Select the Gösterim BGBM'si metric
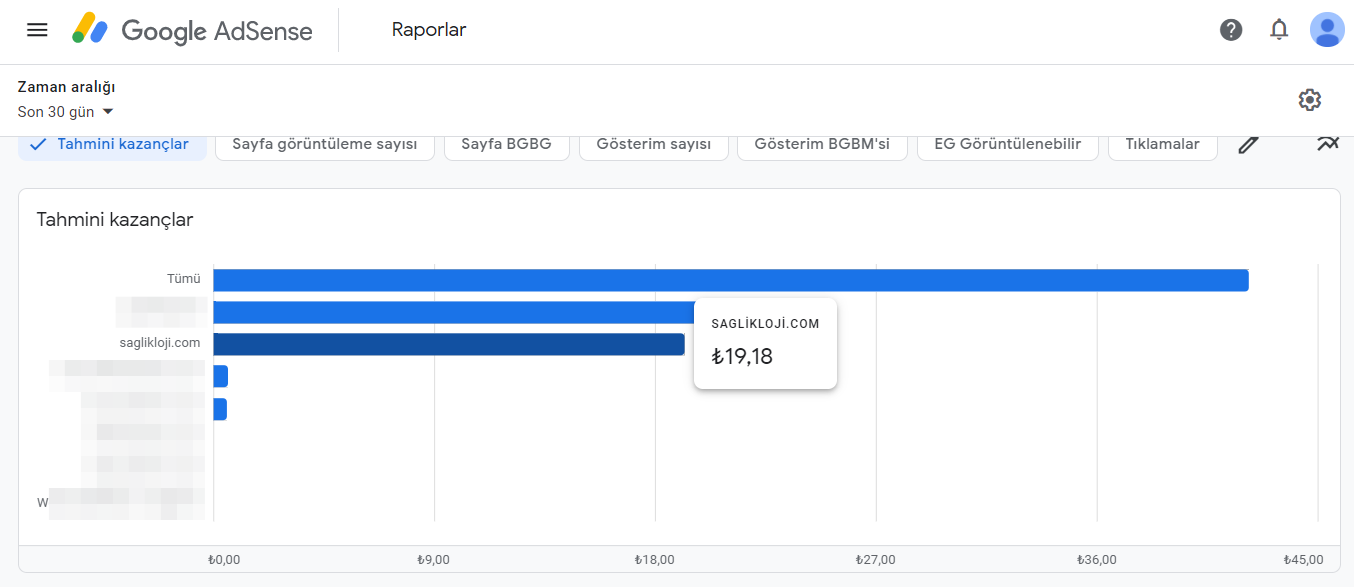This screenshot has height=587, width=1354. (x=822, y=144)
